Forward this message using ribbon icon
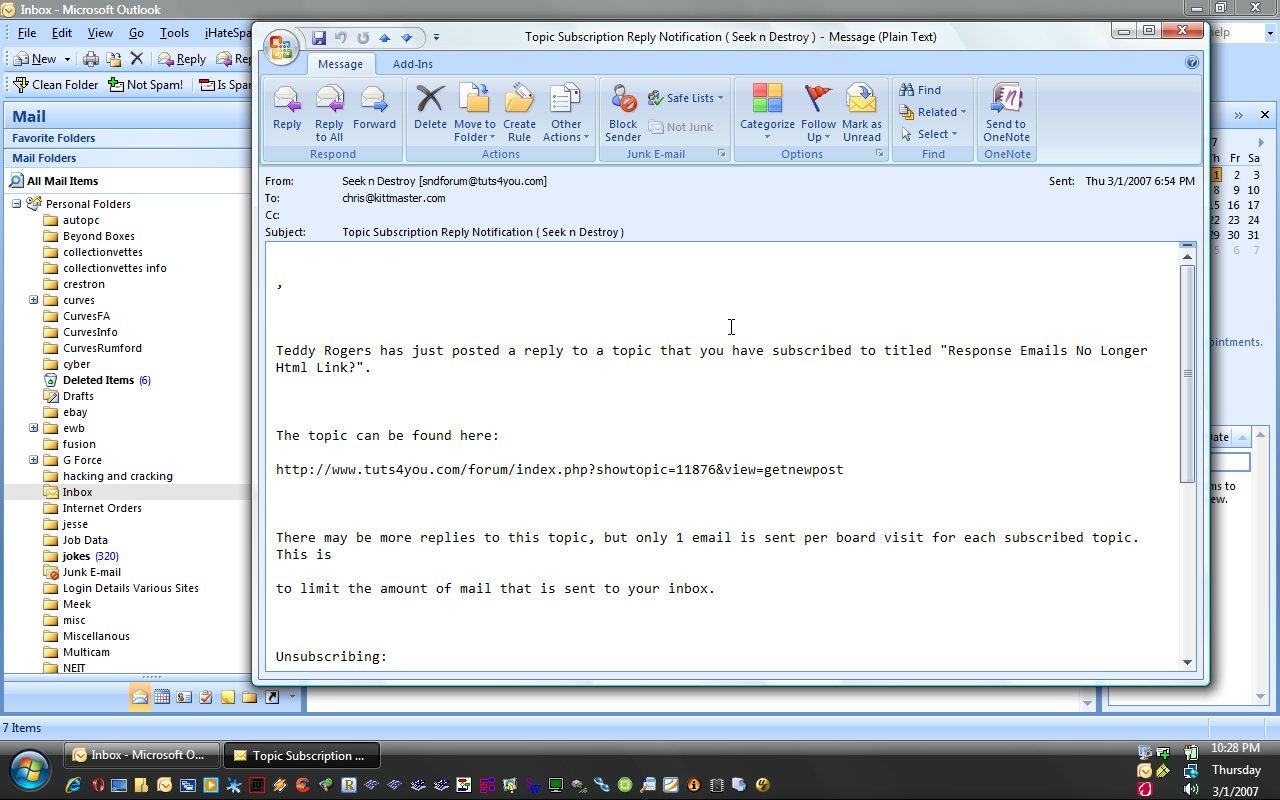1280x800 pixels. point(374,108)
